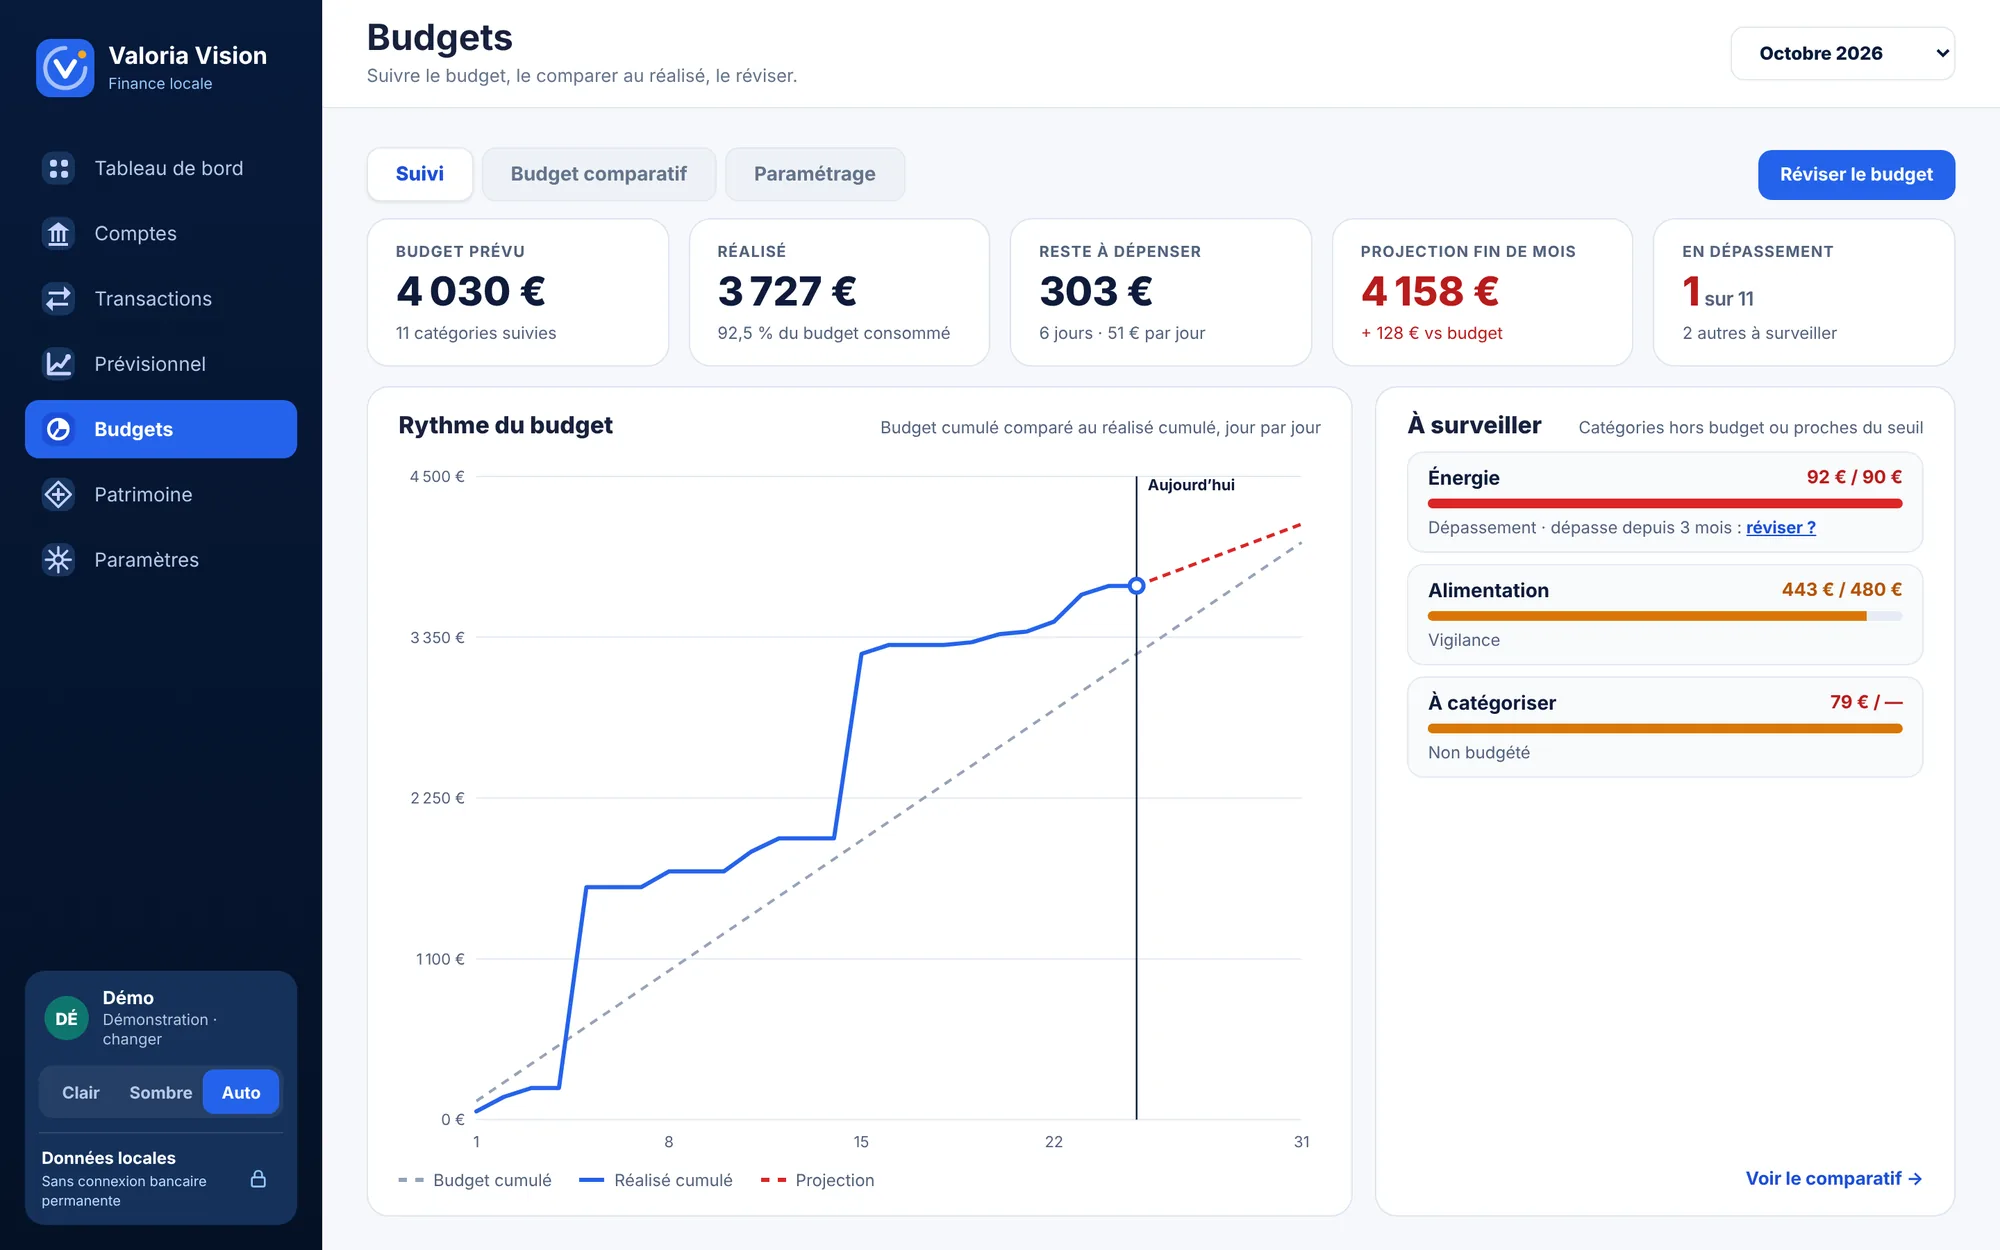This screenshot has width=2000, height=1250.
Task: Click the DÉ avatar circle
Action: click(x=66, y=1018)
